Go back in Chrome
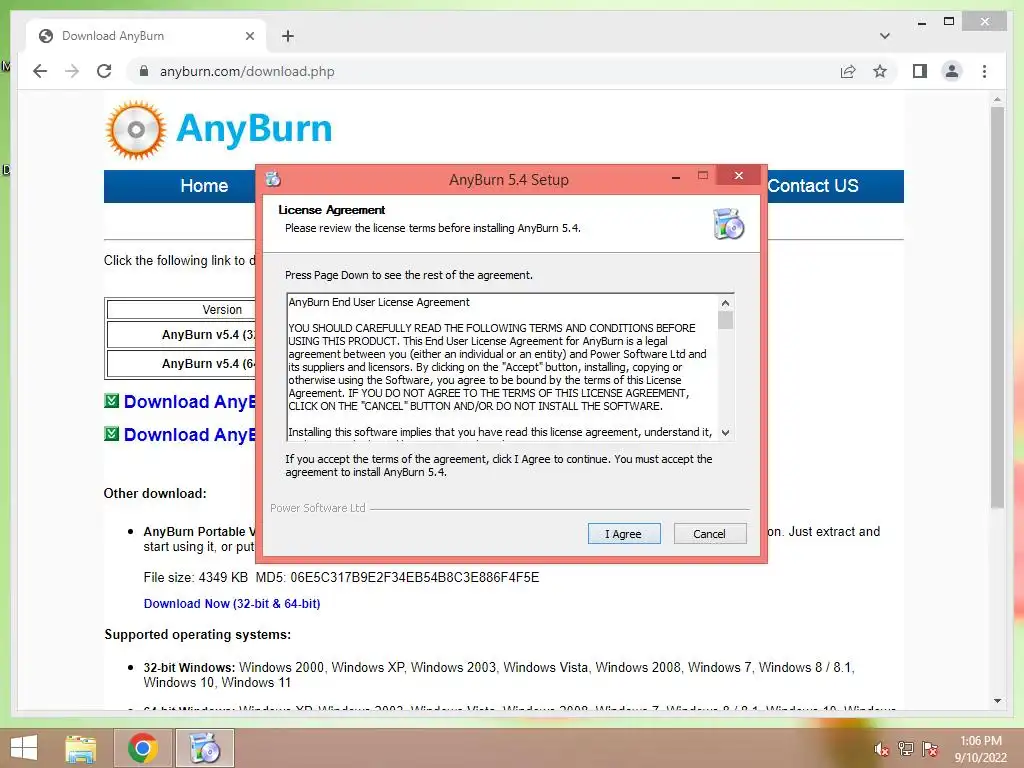Viewport: 1024px width, 768px height. [x=40, y=71]
